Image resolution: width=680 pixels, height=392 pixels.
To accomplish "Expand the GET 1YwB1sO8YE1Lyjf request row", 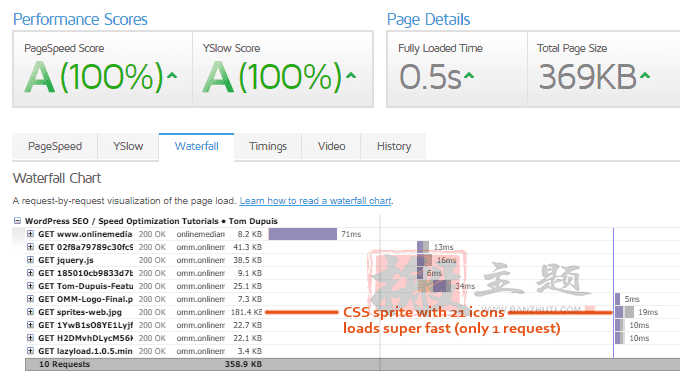I will pos(30,325).
